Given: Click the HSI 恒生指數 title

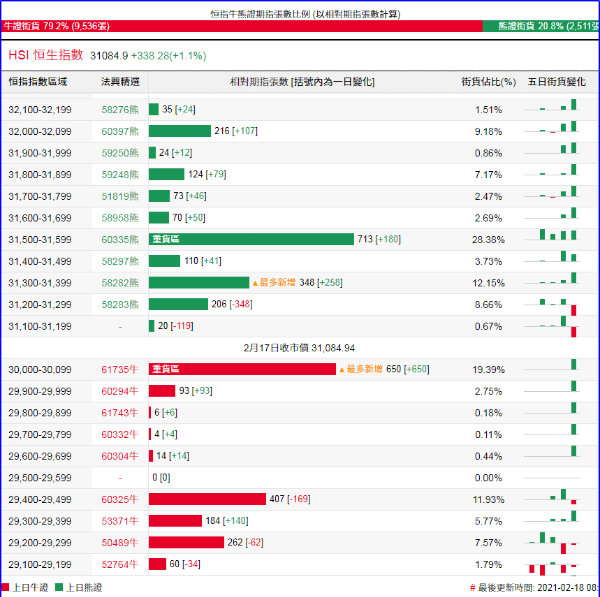Looking at the screenshot, I should 46,55.
